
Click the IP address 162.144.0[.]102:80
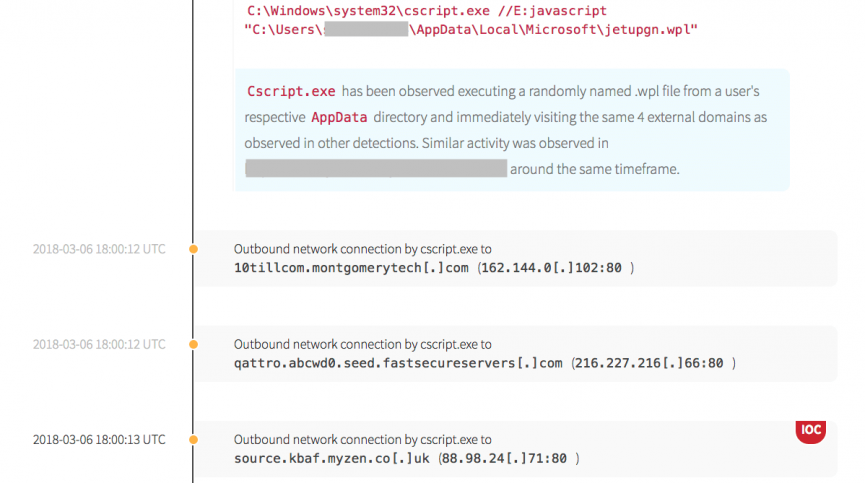(x=556, y=268)
